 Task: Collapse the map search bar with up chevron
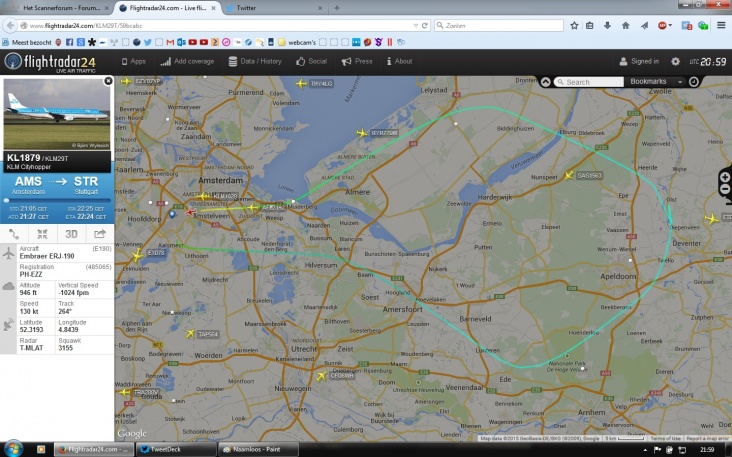545,82
